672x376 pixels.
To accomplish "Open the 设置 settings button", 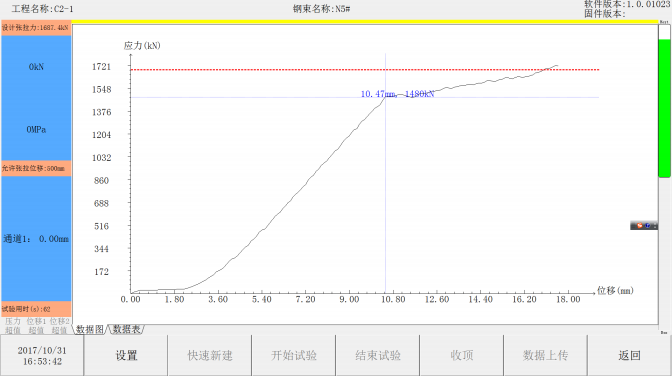I will tap(126, 355).
